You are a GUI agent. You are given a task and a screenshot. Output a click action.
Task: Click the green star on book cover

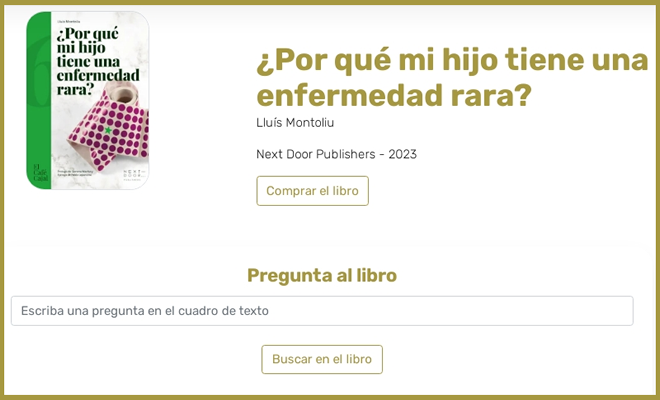coord(108,131)
